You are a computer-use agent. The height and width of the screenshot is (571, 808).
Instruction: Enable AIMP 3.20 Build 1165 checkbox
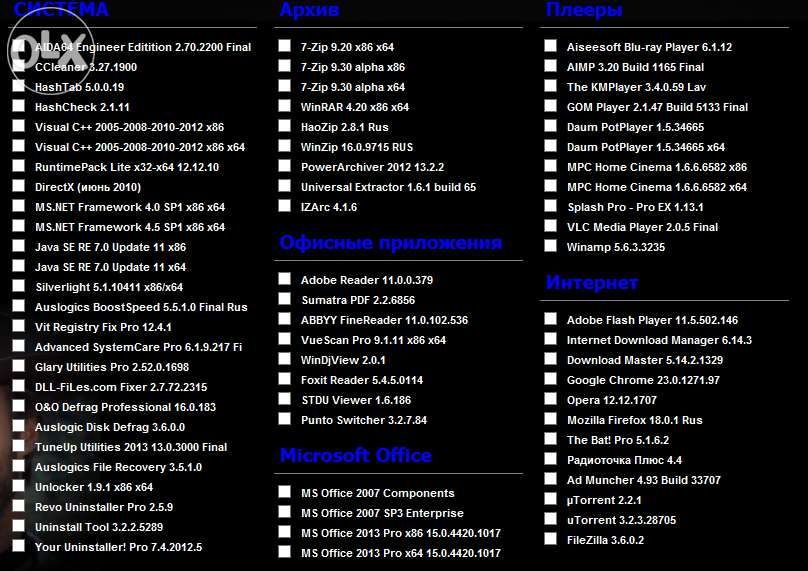click(x=550, y=66)
